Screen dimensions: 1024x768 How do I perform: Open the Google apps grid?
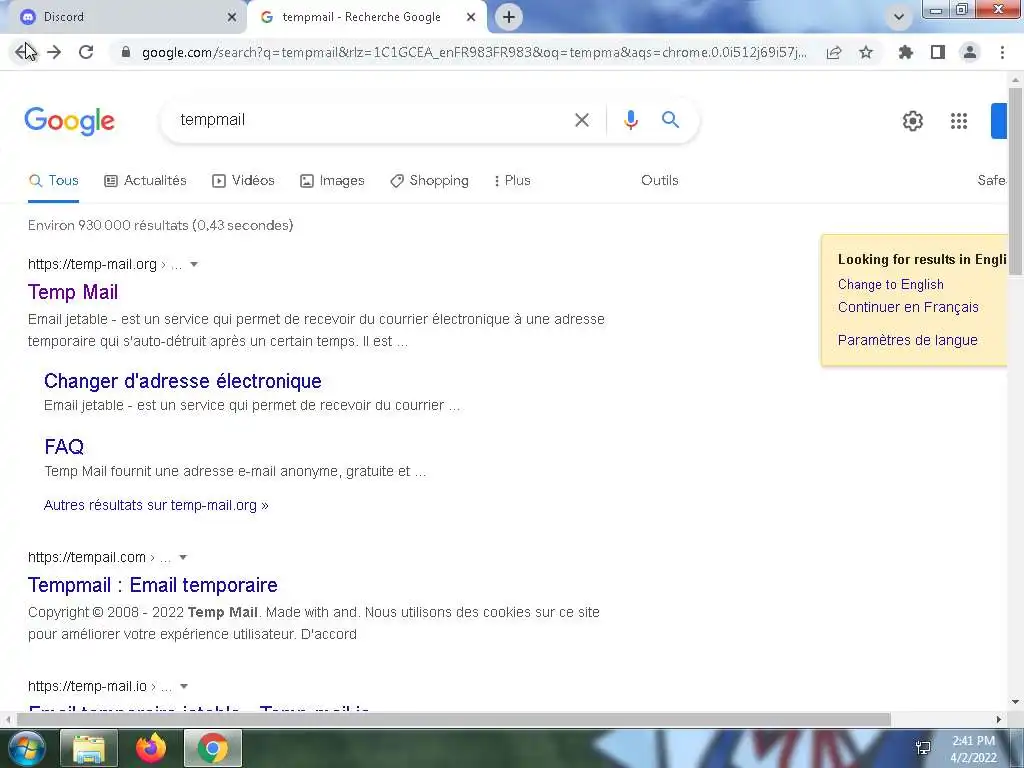coord(959,121)
